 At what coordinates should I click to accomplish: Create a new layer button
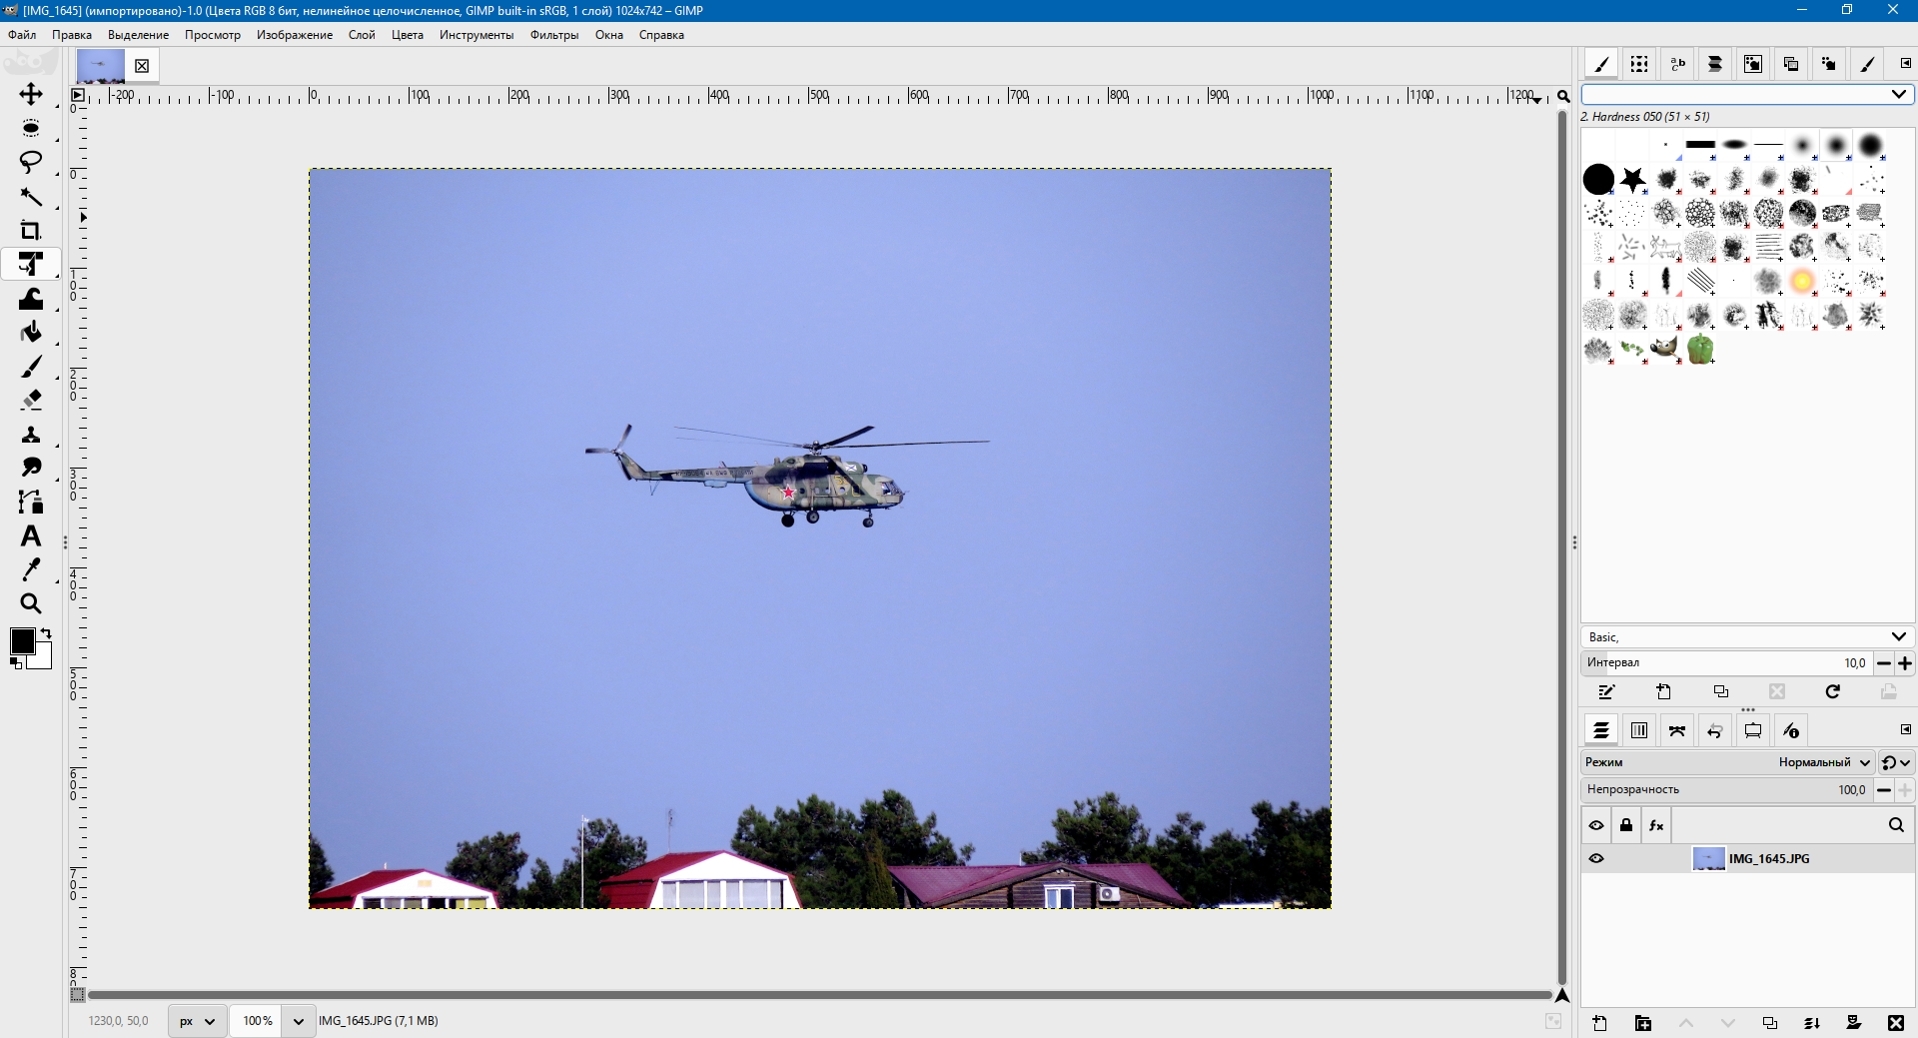click(1600, 1023)
